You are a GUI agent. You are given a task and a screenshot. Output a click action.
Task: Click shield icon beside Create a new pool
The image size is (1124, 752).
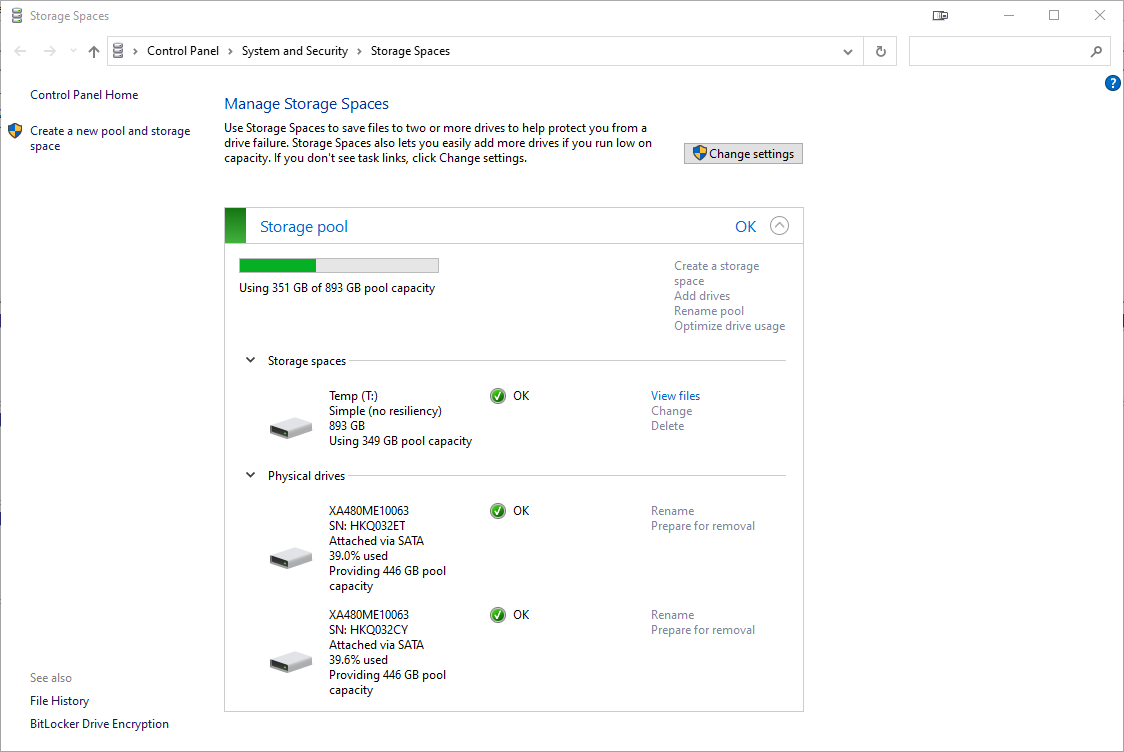point(15,130)
